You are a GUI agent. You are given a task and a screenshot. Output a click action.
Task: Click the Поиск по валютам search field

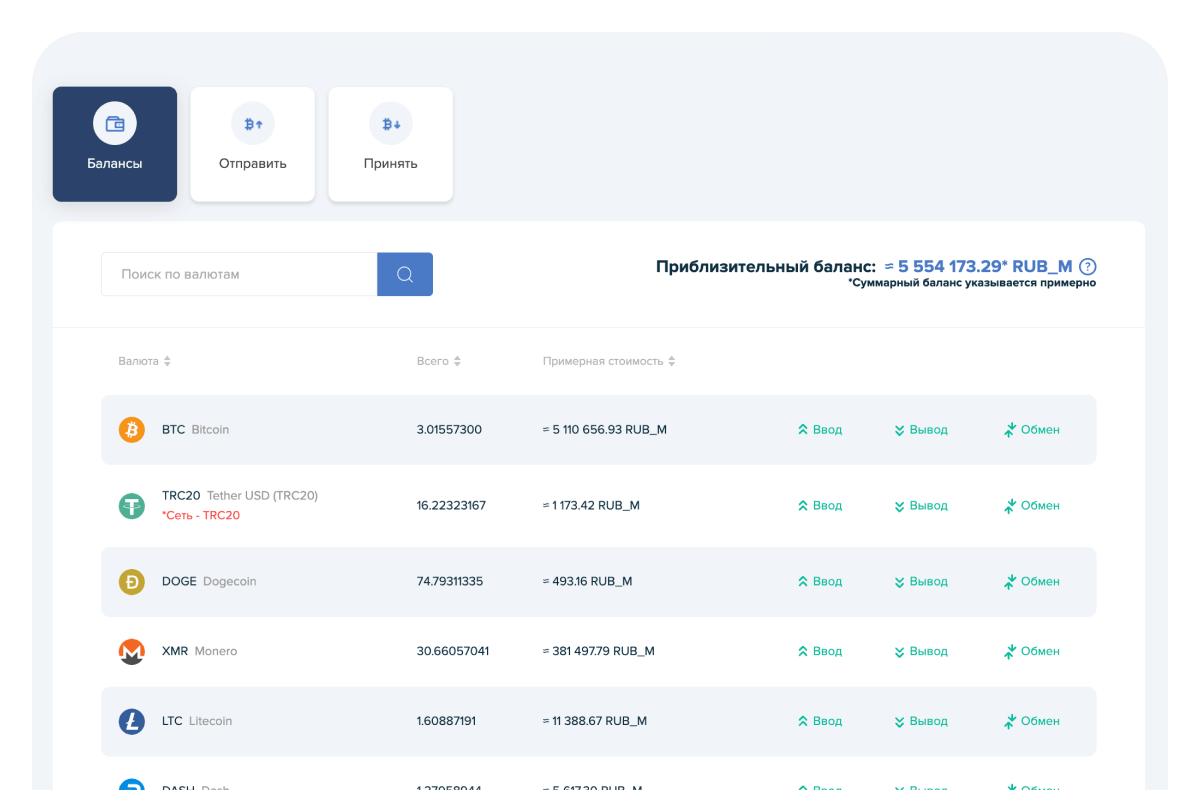238,273
